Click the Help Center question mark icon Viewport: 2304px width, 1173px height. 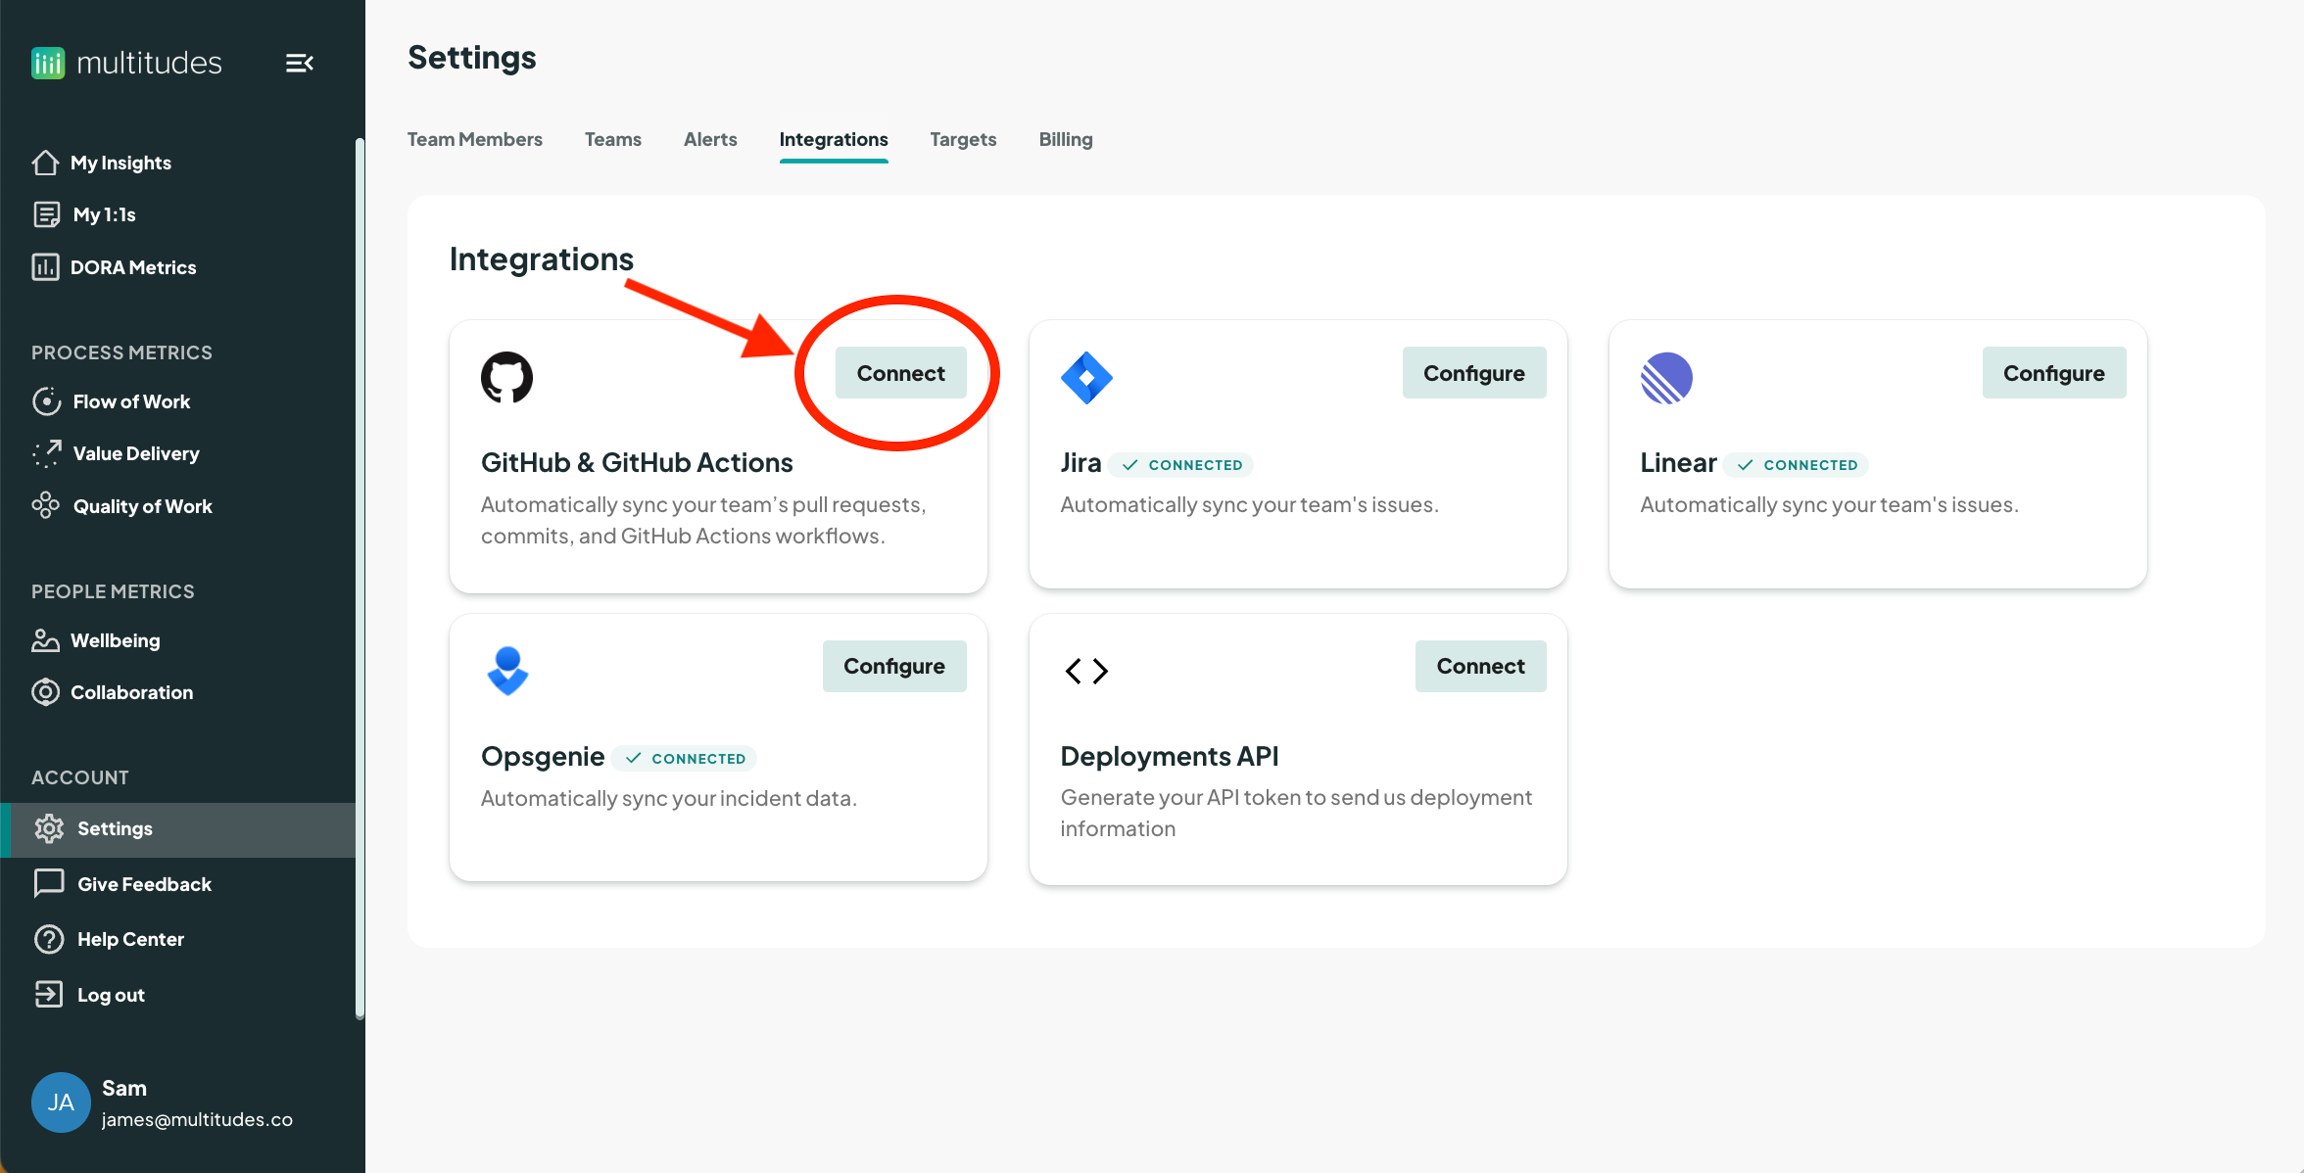(x=48, y=939)
